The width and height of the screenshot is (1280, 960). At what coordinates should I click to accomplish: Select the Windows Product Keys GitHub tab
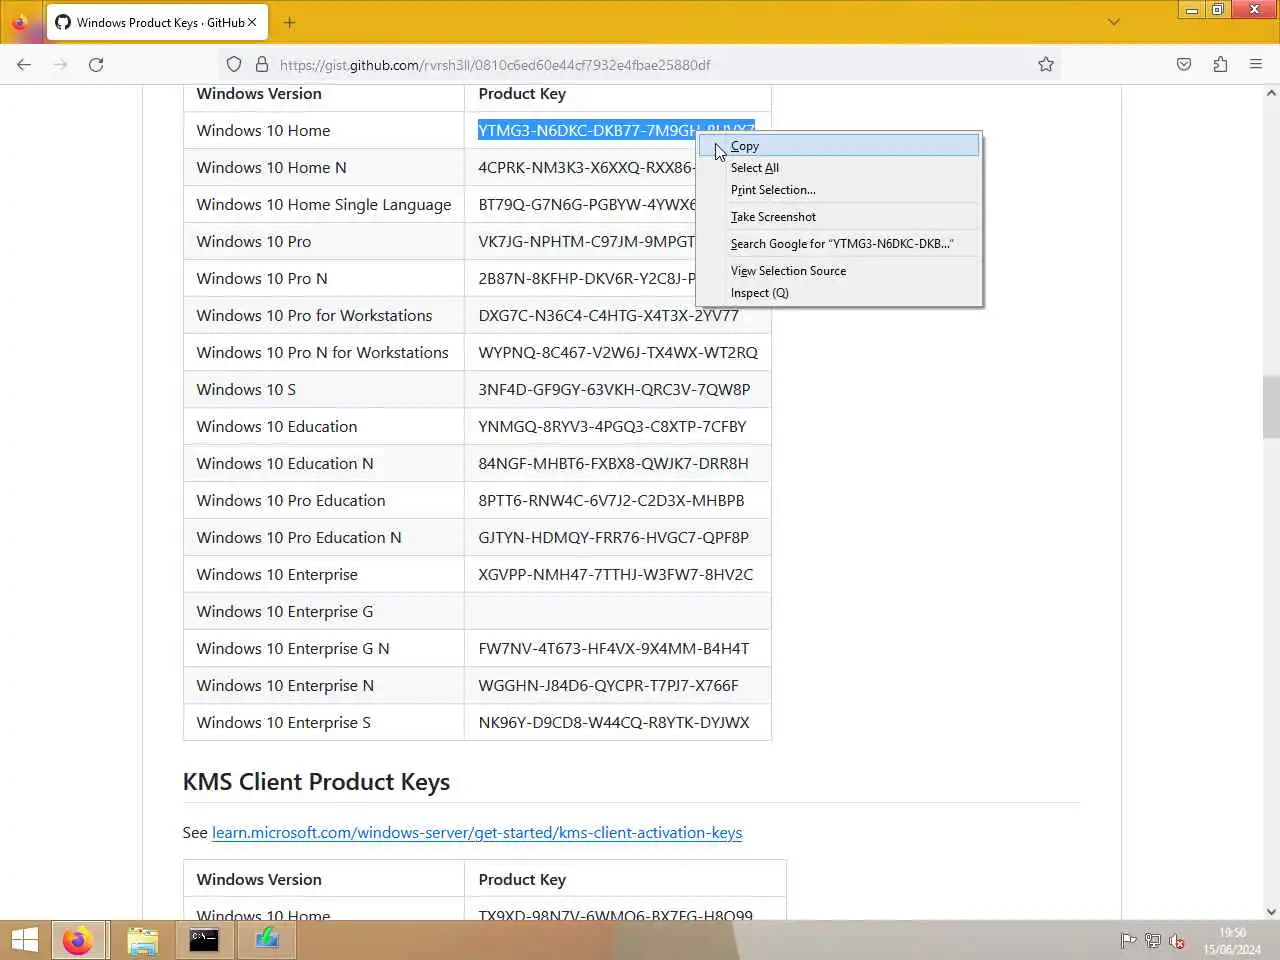coord(158,22)
